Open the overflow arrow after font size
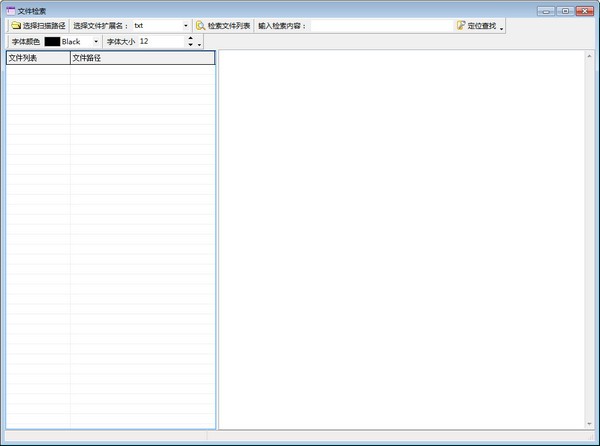The height and width of the screenshot is (446, 600). click(x=200, y=43)
